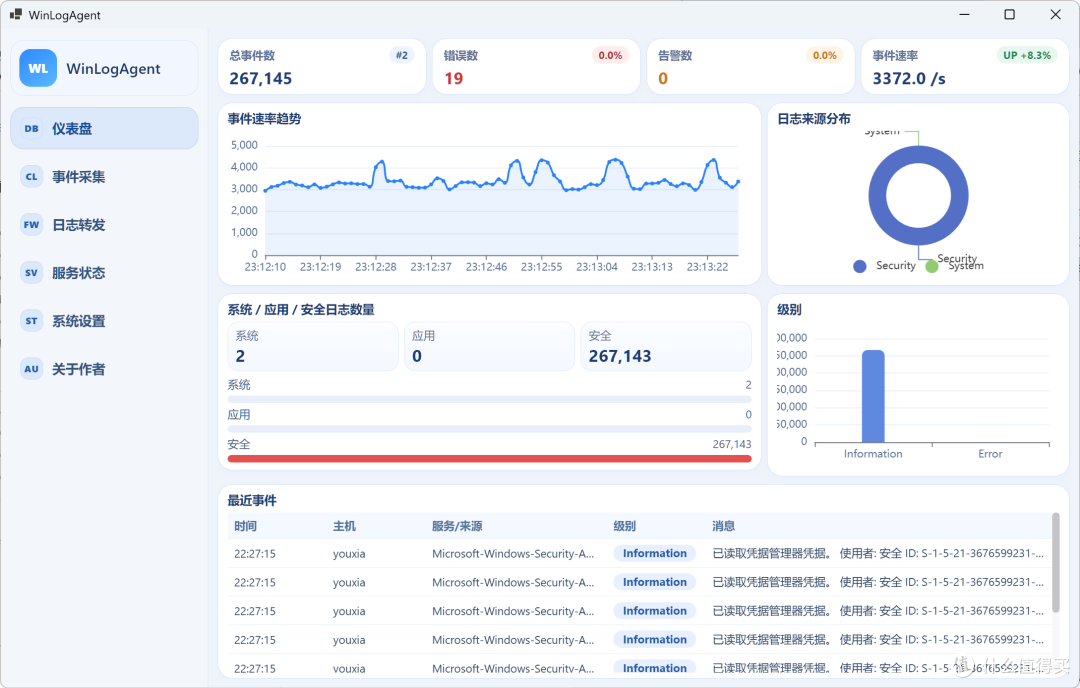Click the 最近事件 section title
The image size is (1080, 688).
(x=252, y=501)
